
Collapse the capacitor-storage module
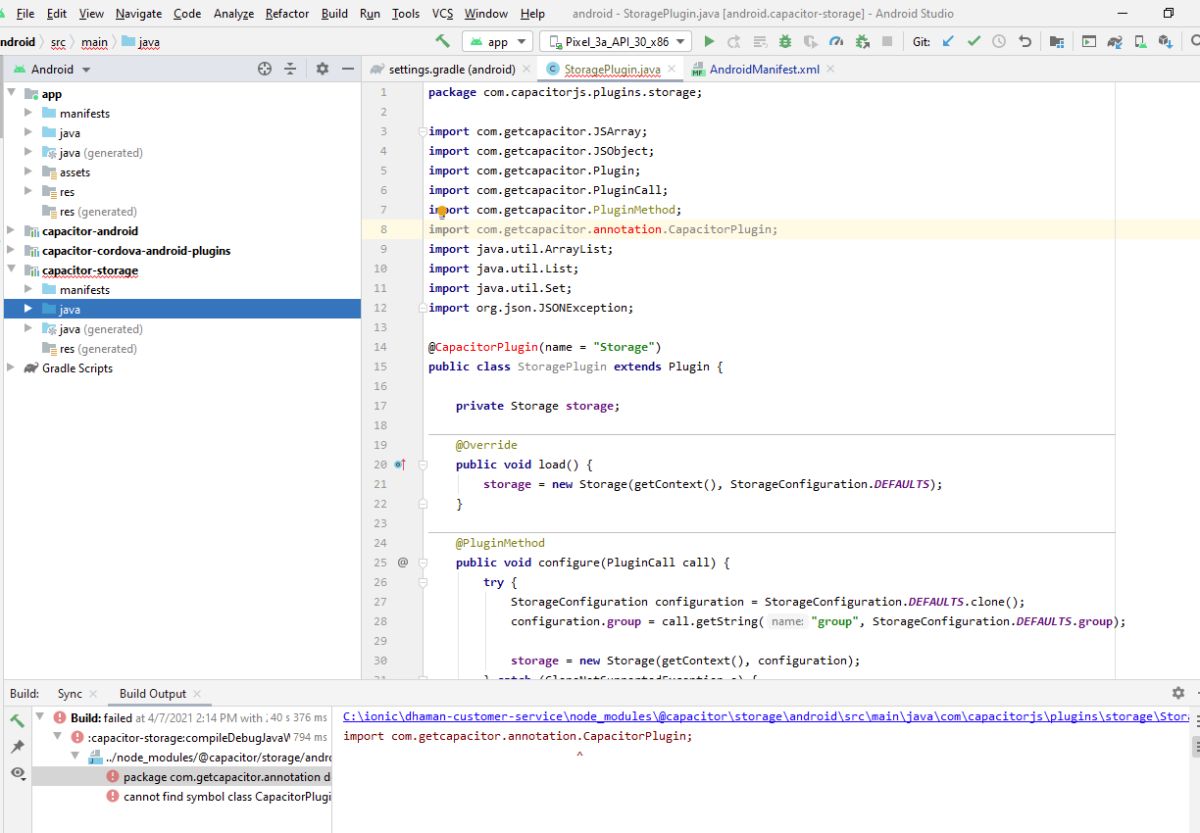[11, 270]
